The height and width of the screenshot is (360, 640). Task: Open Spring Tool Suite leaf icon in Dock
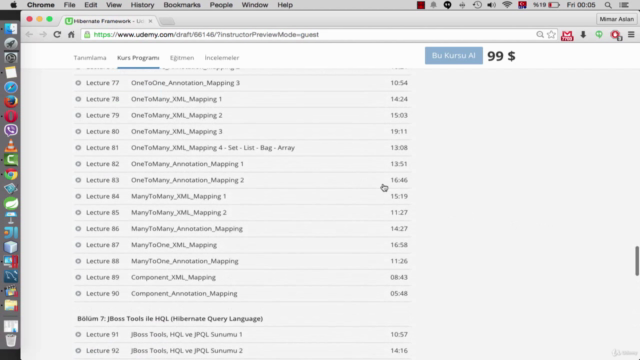11,203
